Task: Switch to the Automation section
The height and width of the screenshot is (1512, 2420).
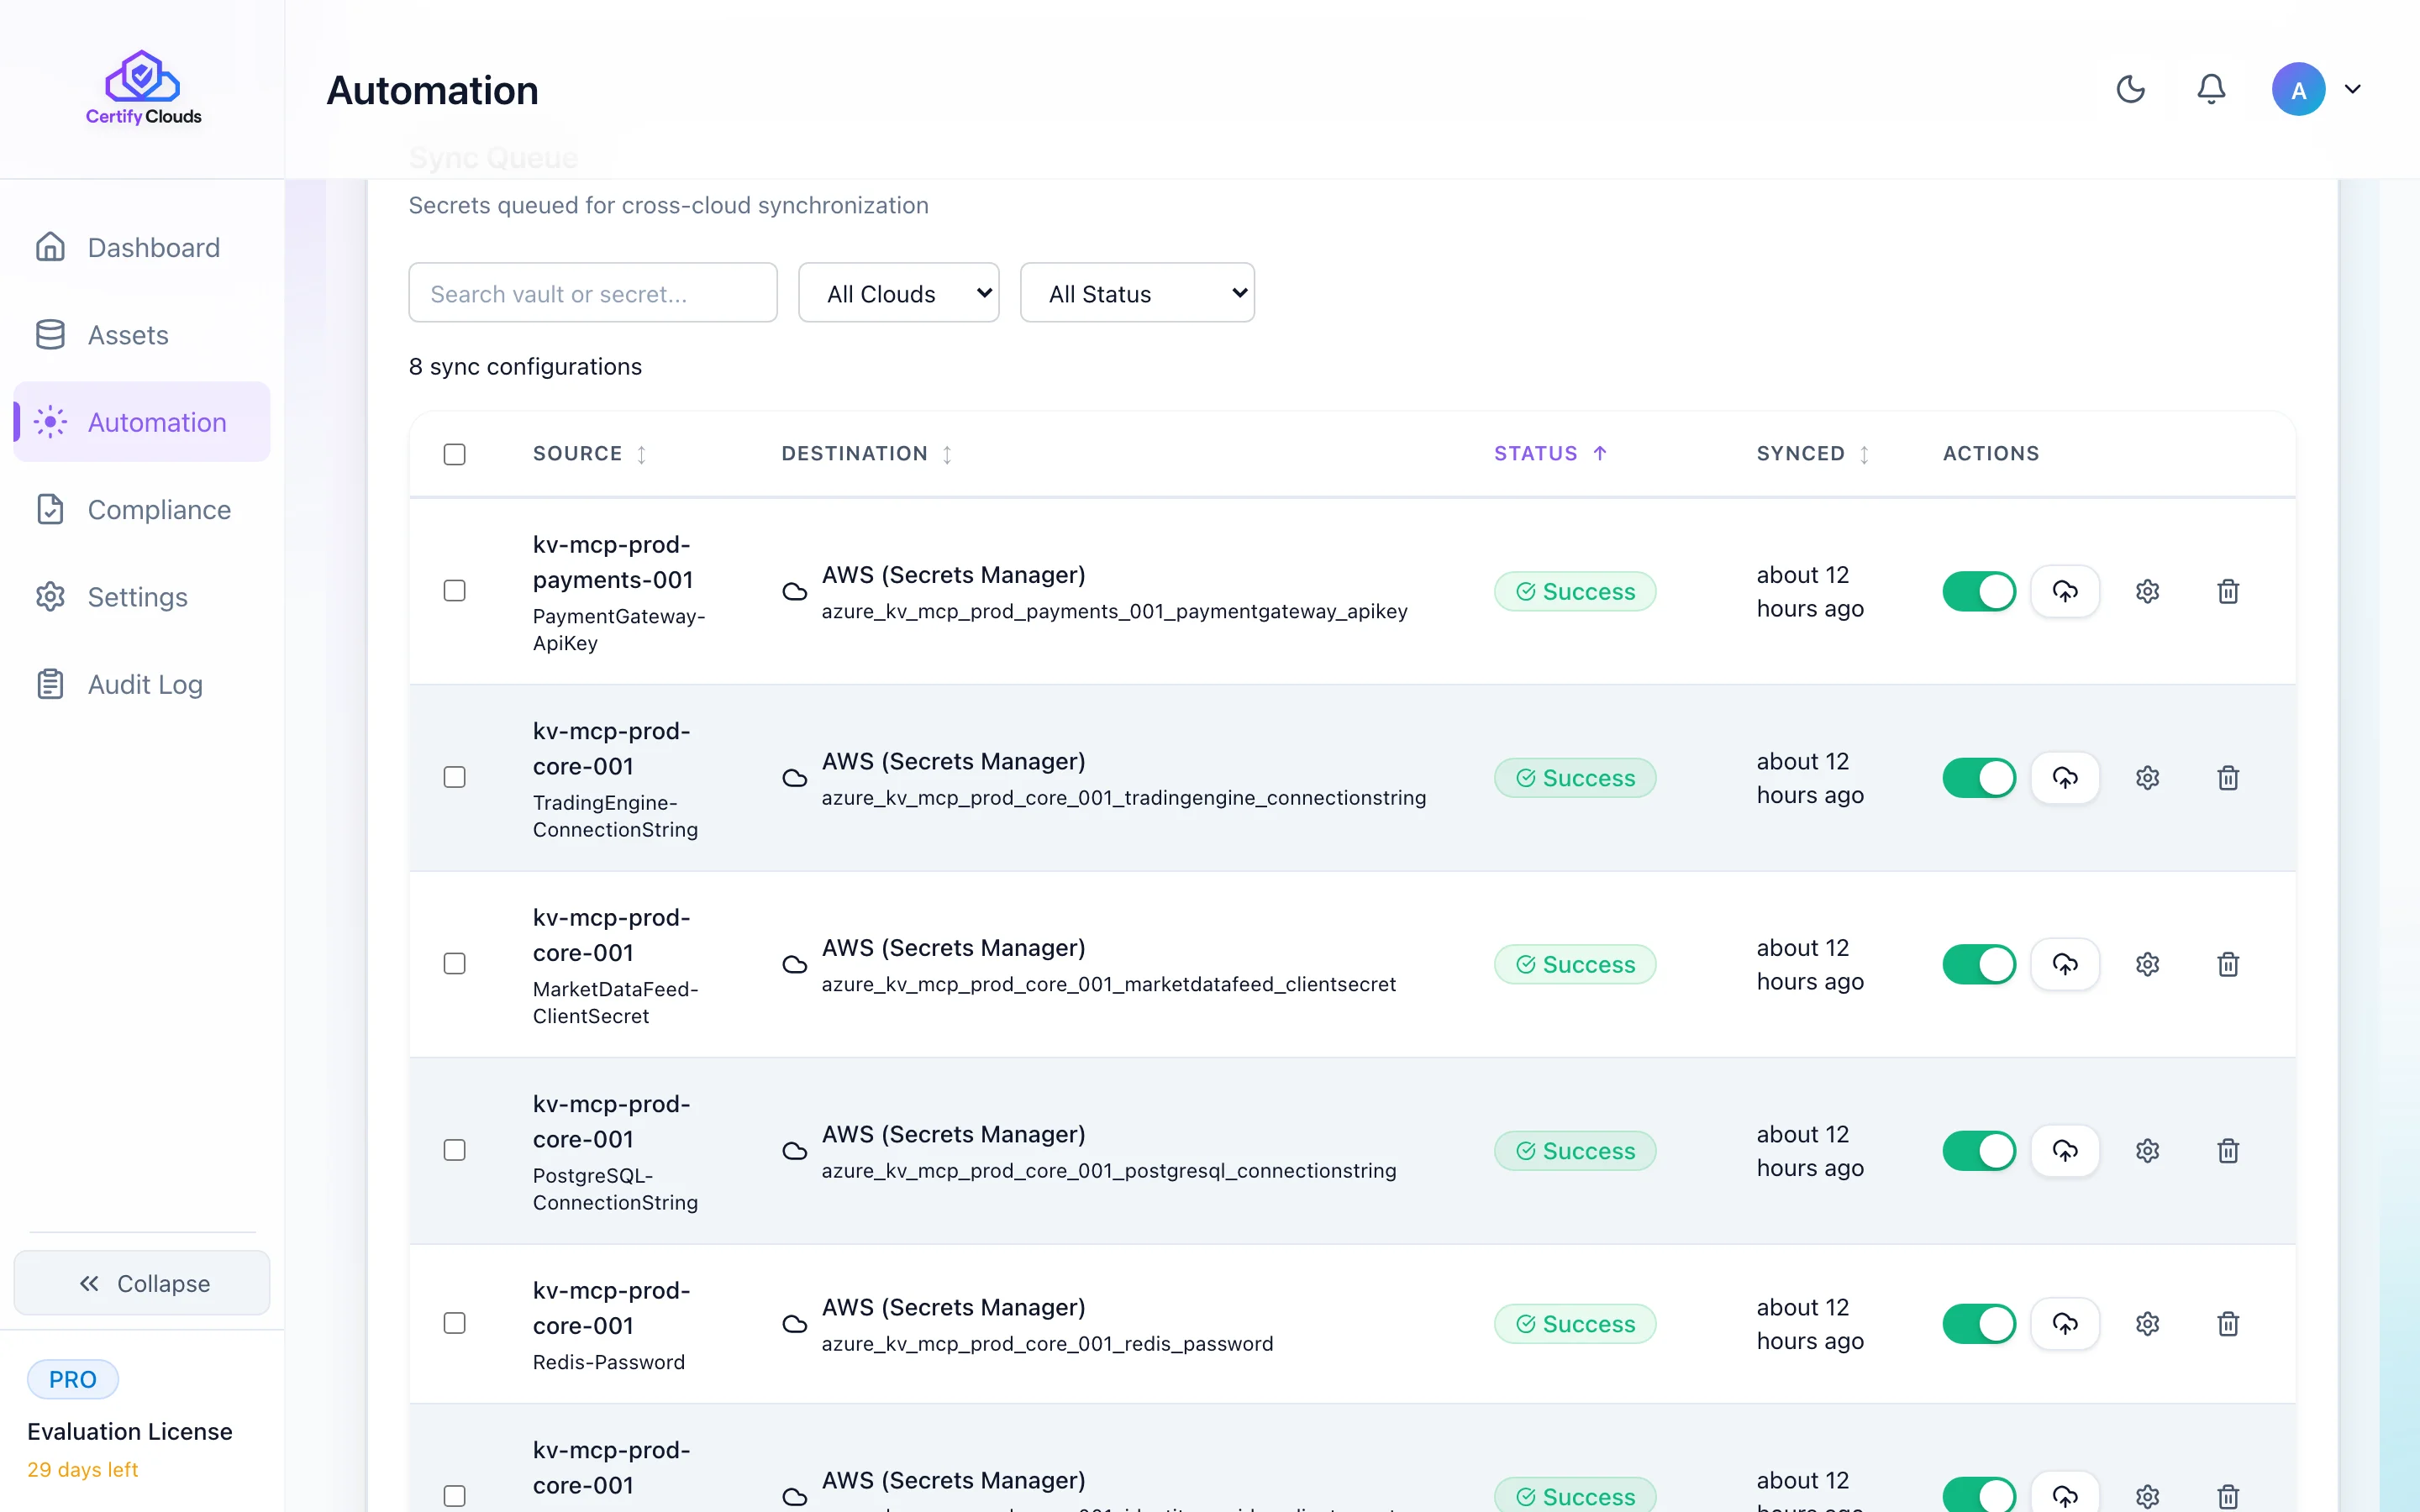Action: pyautogui.click(x=157, y=421)
